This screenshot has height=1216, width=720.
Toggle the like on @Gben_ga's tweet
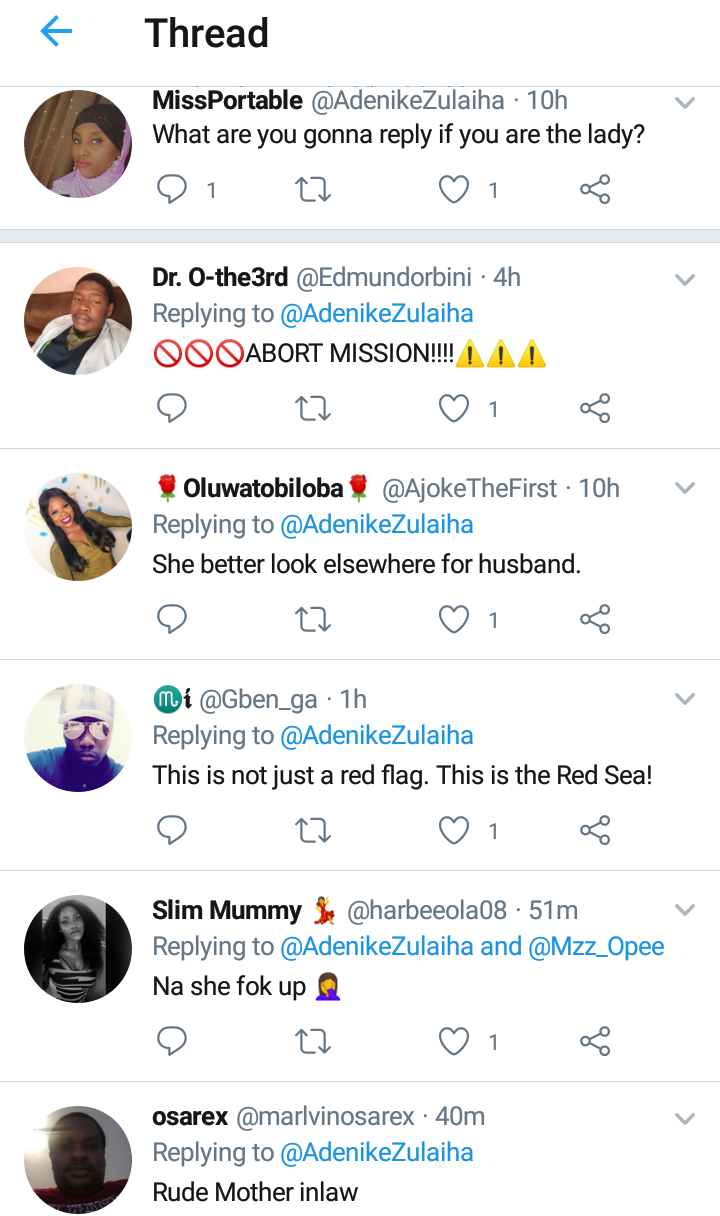pos(453,830)
